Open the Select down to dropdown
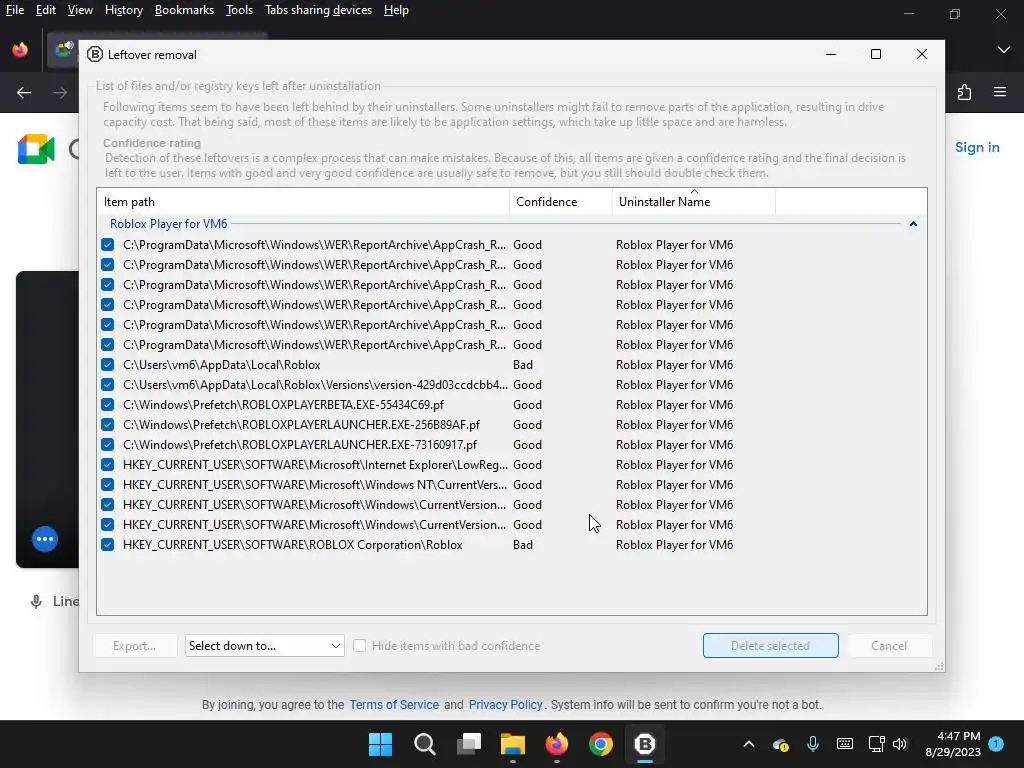Image resolution: width=1024 pixels, height=768 pixels. pyautogui.click(x=264, y=646)
